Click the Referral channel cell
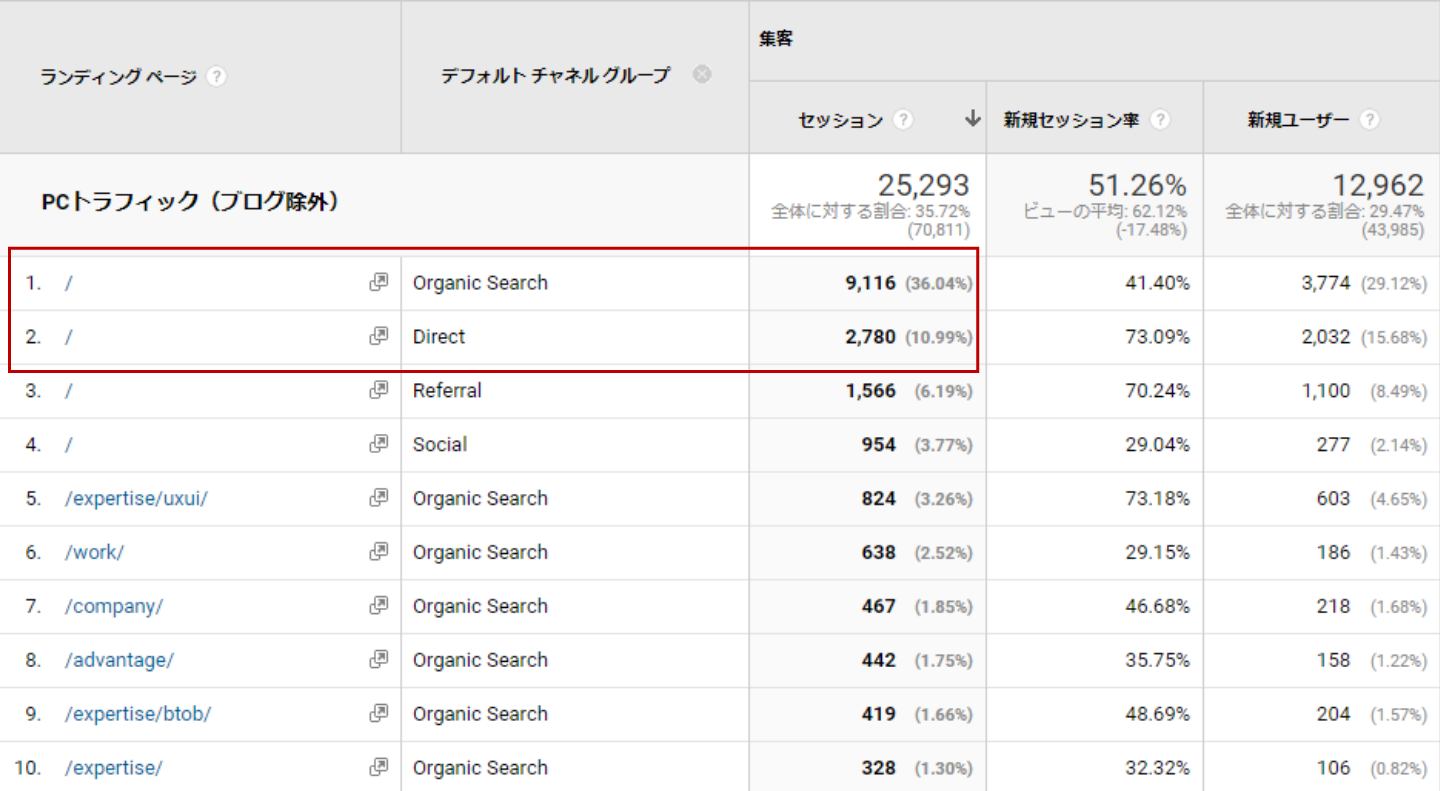This screenshot has height=791, width=1440. pyautogui.click(x=447, y=391)
